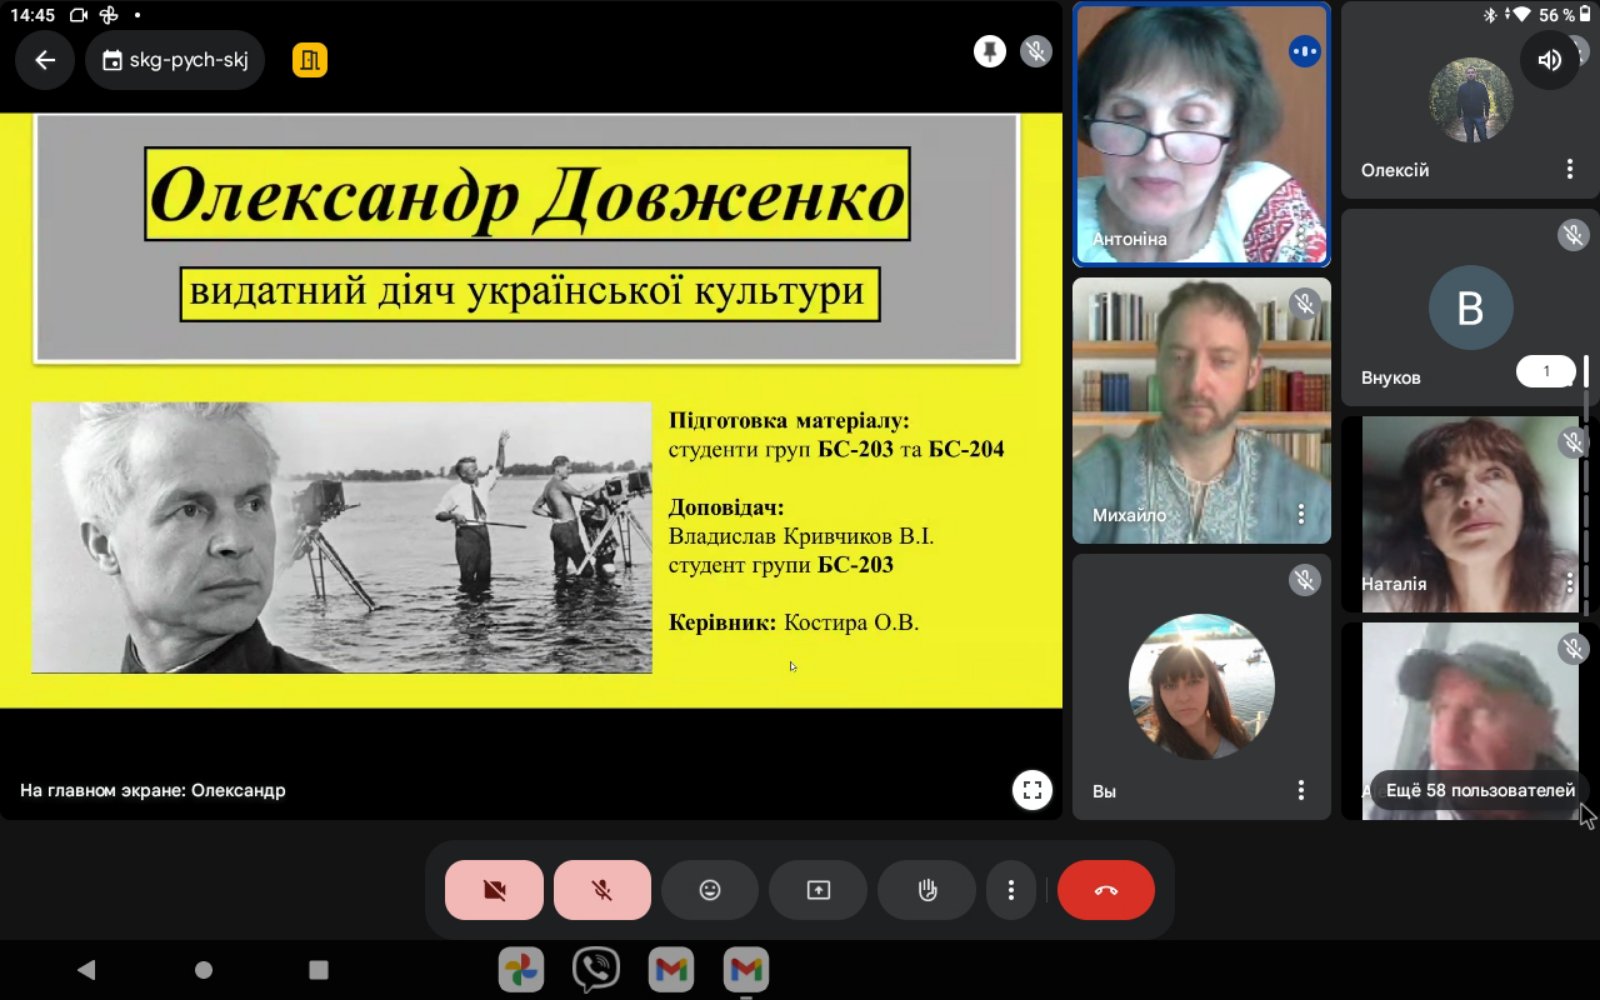Unmute your microphone

(602, 890)
